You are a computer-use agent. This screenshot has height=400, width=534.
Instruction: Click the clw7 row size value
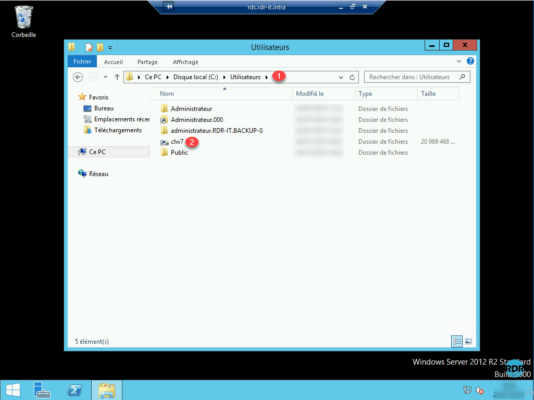(x=438, y=142)
